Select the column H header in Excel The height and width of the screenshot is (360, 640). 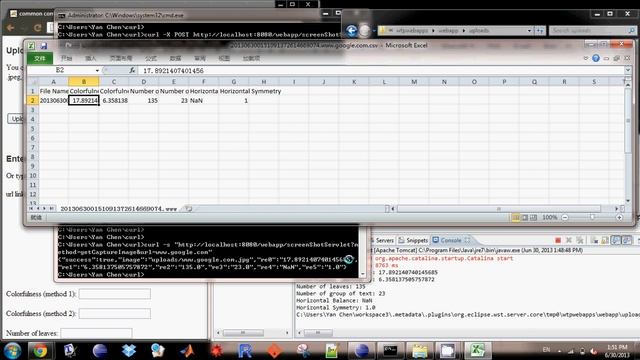[264, 82]
